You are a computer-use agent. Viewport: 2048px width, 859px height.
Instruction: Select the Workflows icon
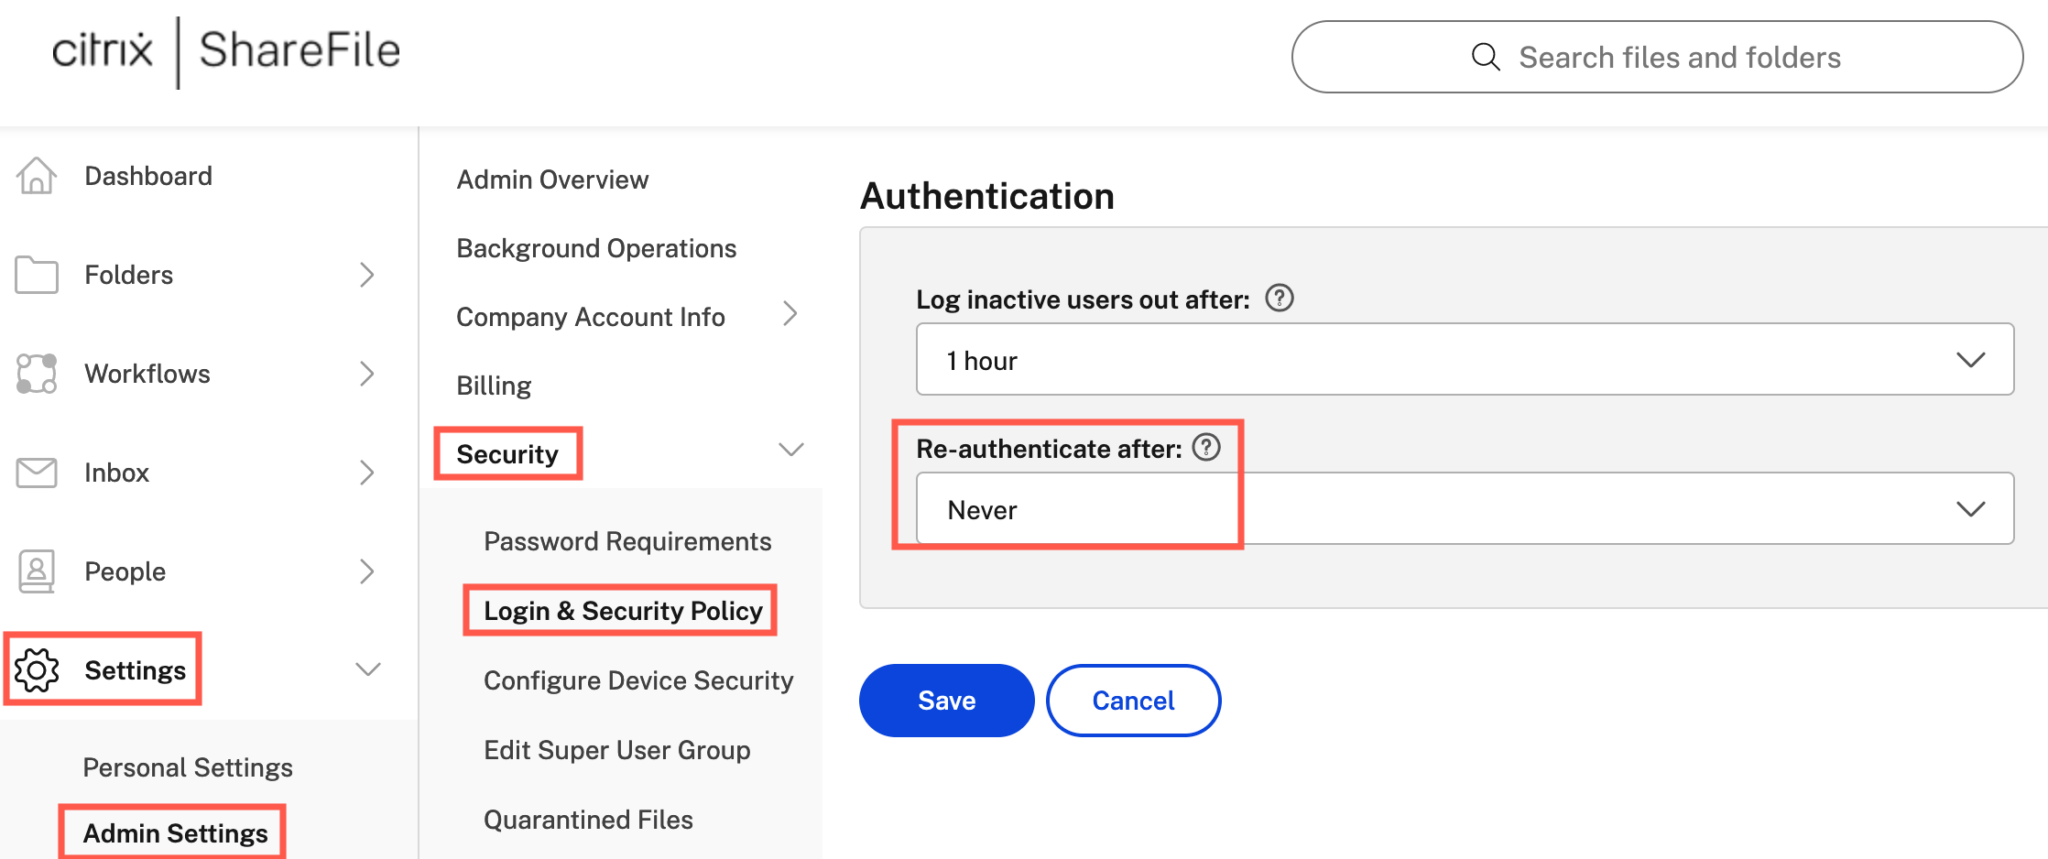tap(37, 373)
